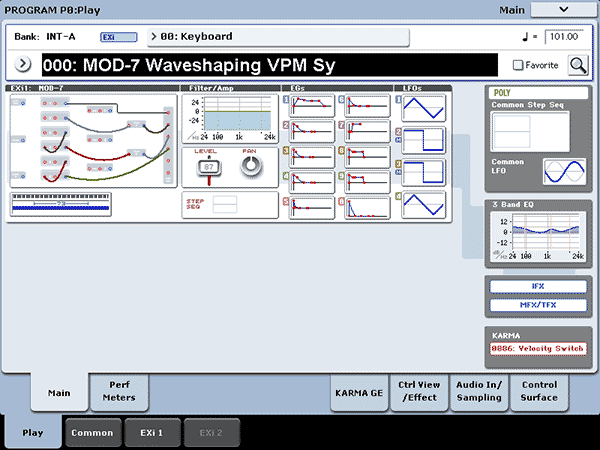Click the Pan knob
600x450 pixels.
click(250, 167)
